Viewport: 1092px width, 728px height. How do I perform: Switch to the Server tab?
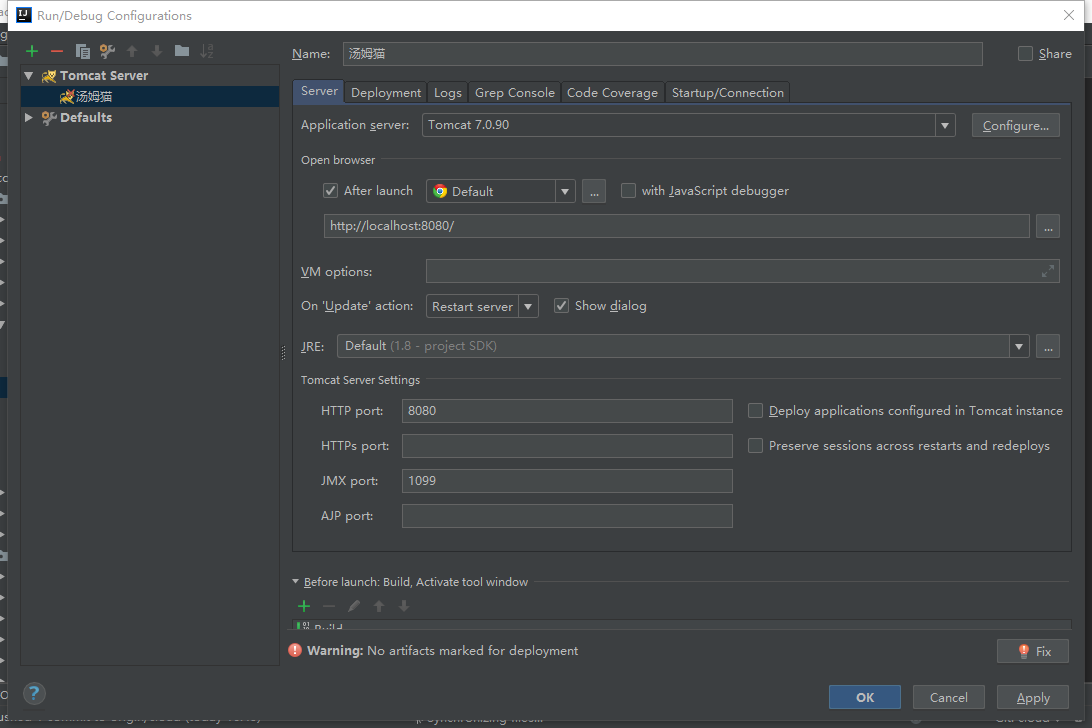click(320, 91)
